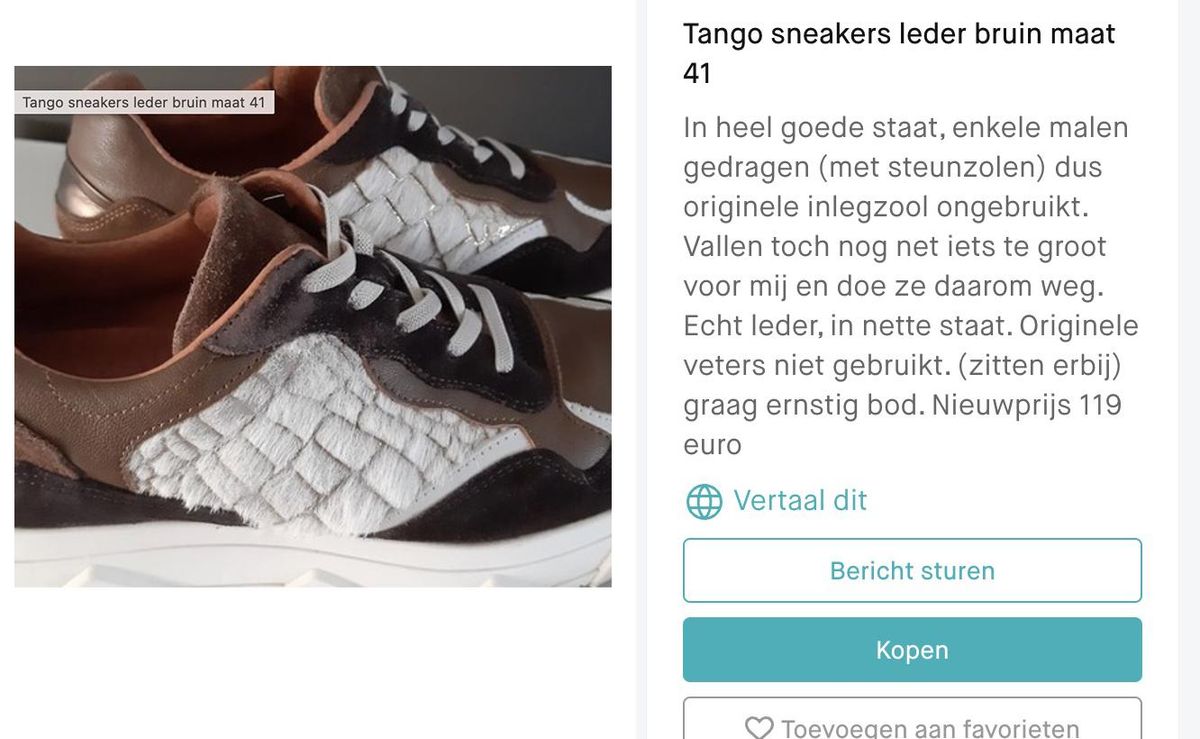Click the heart icon for favorites
Screen dimensions: 1200x739
point(759,729)
